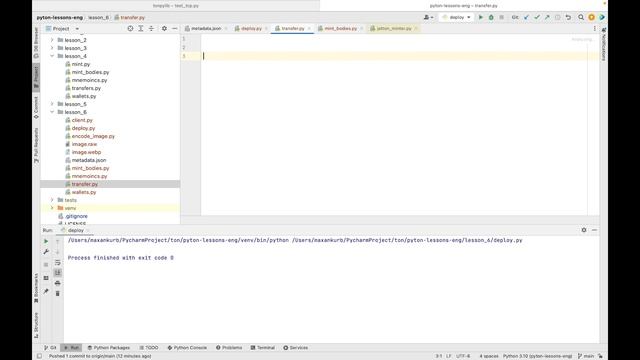Open deploy run configuration dropdown

pyautogui.click(x=456, y=18)
